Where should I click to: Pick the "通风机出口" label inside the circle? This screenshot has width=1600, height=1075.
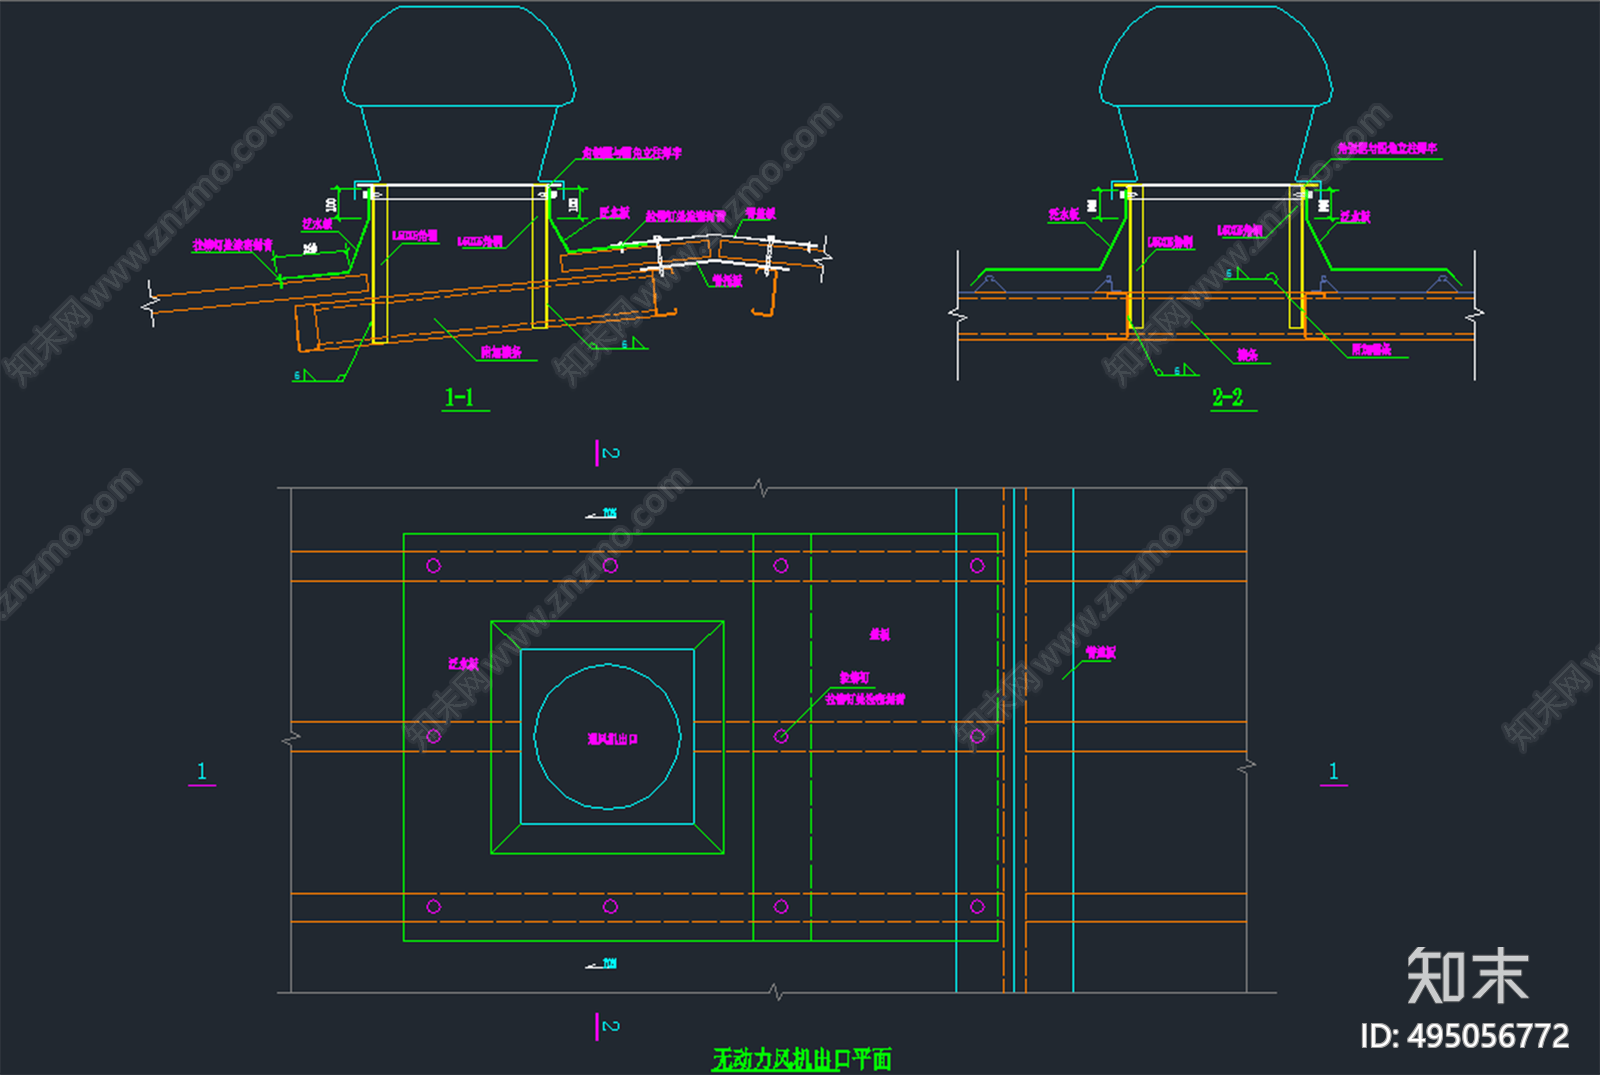pos(613,739)
